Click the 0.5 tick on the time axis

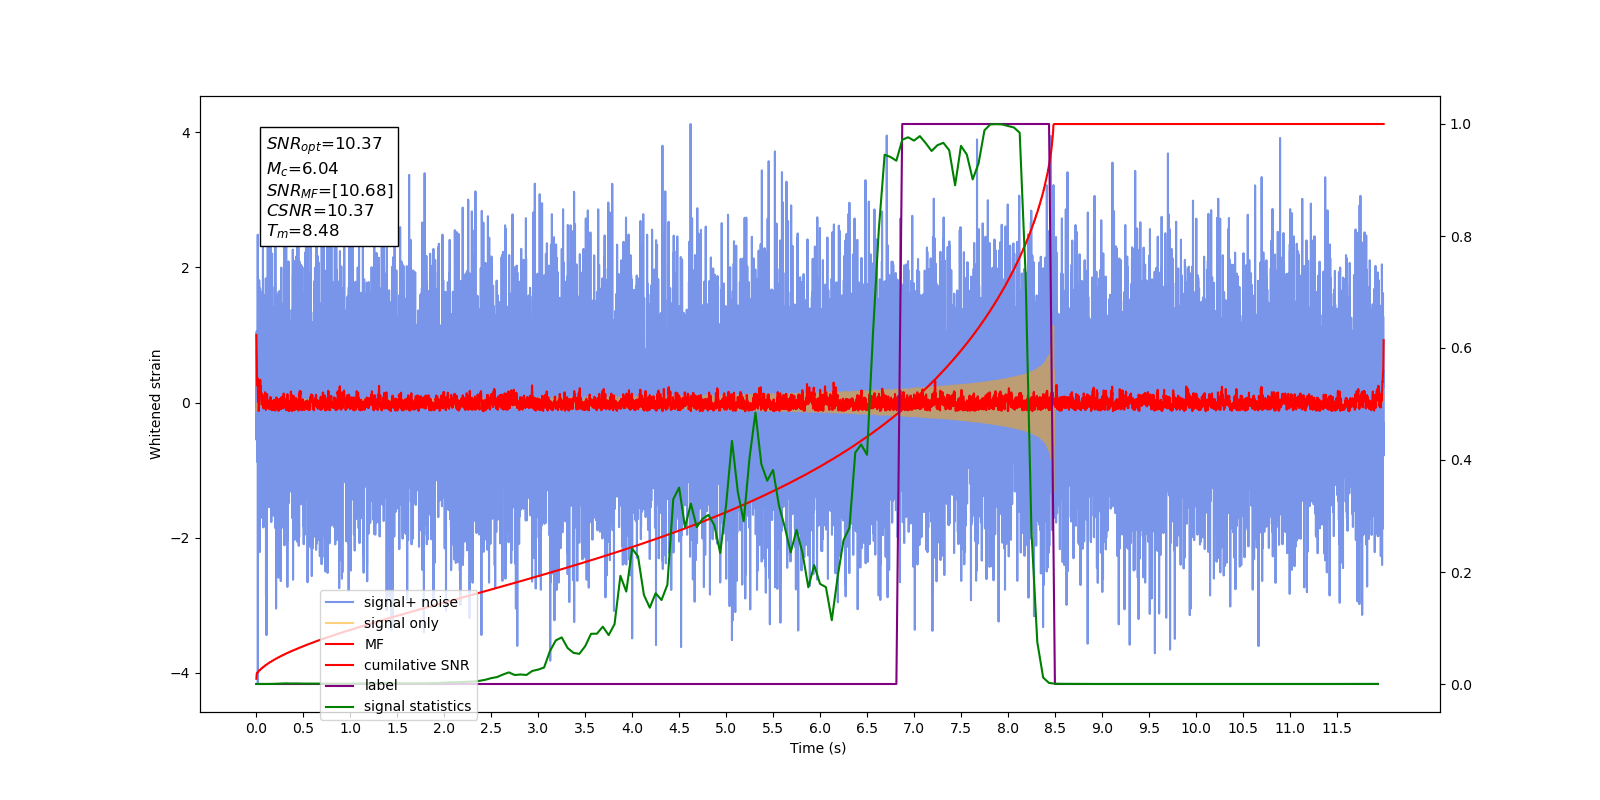click(x=303, y=728)
